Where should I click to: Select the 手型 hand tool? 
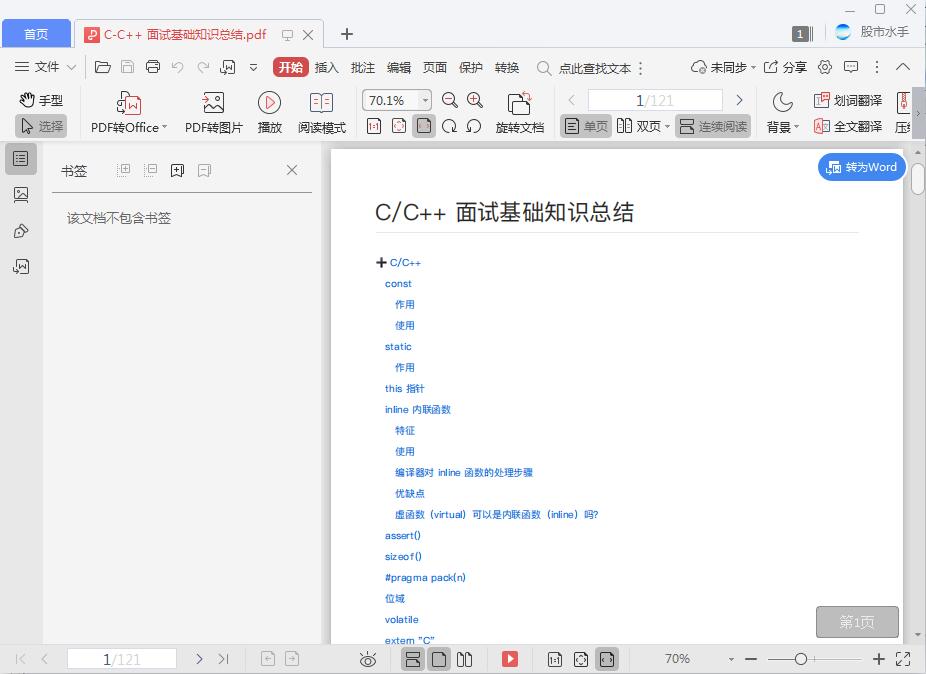coord(41,100)
